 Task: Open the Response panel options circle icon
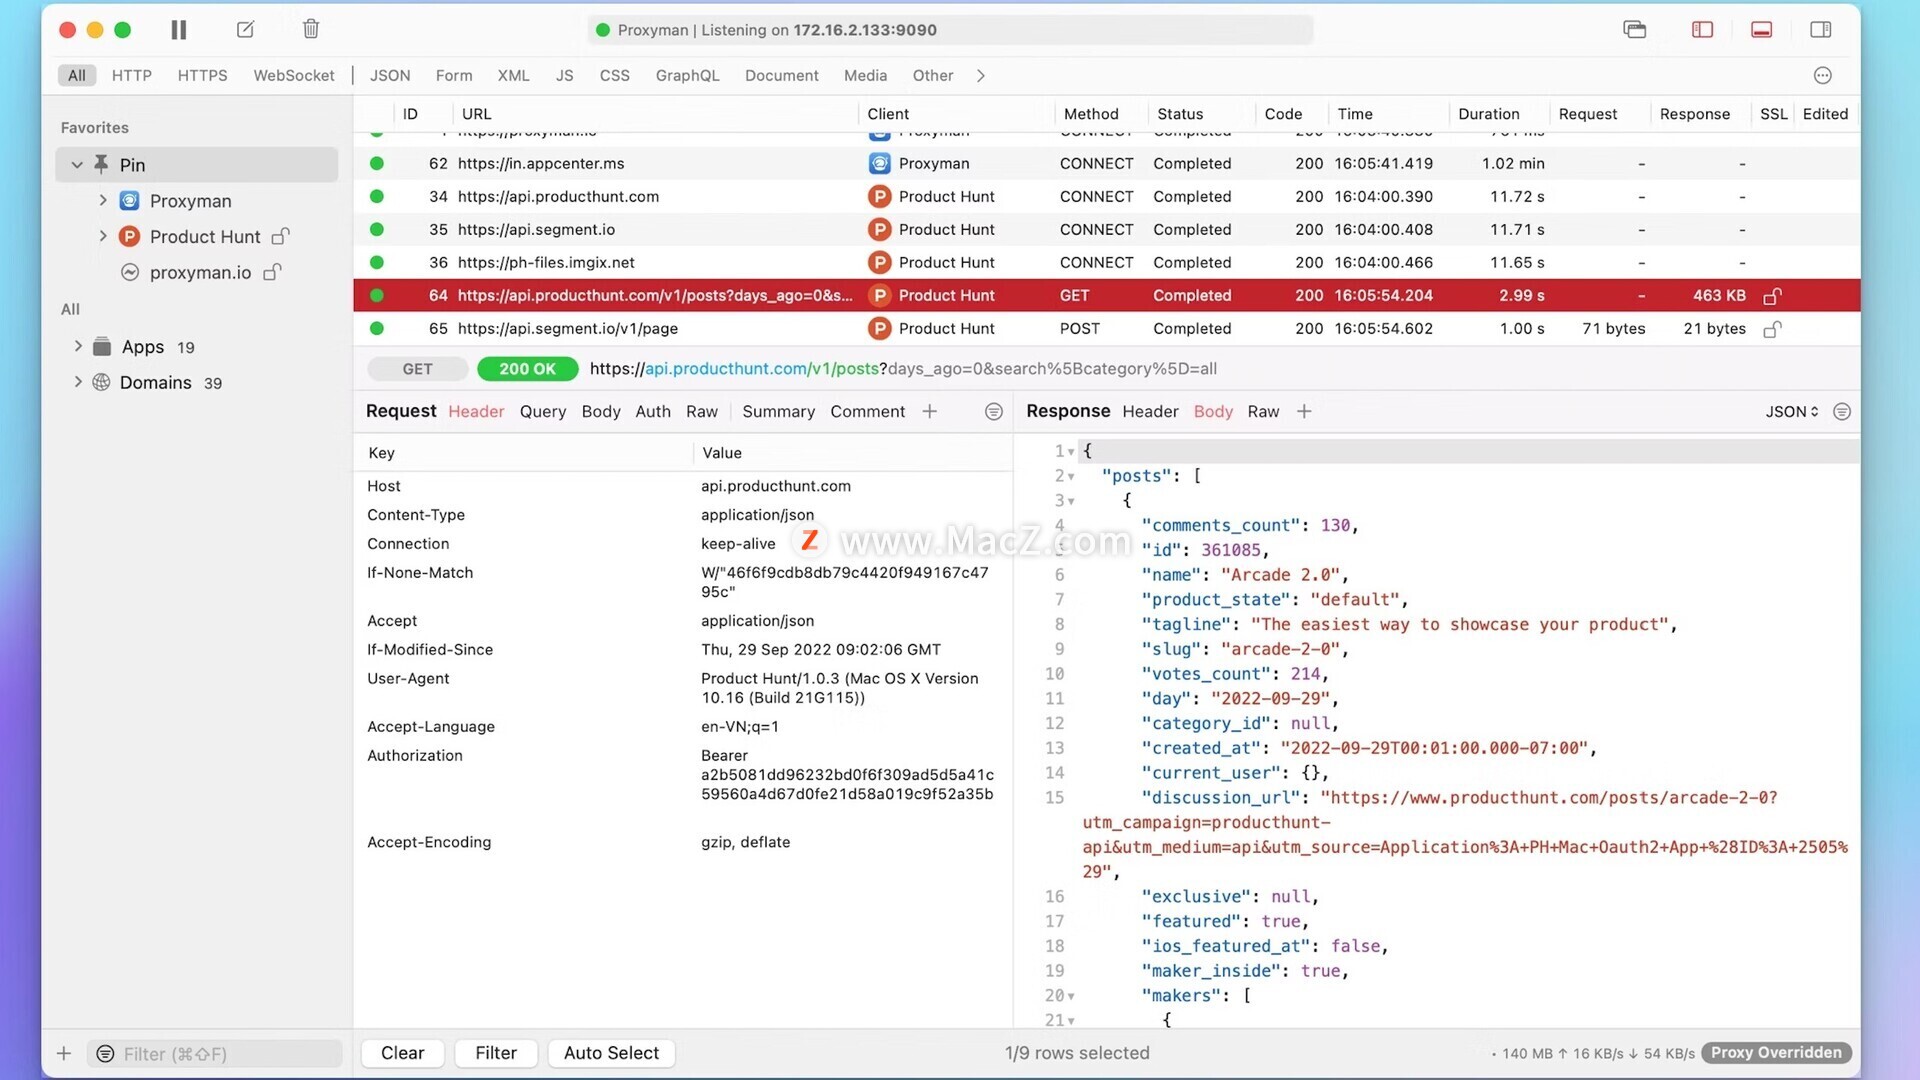pos(1842,412)
